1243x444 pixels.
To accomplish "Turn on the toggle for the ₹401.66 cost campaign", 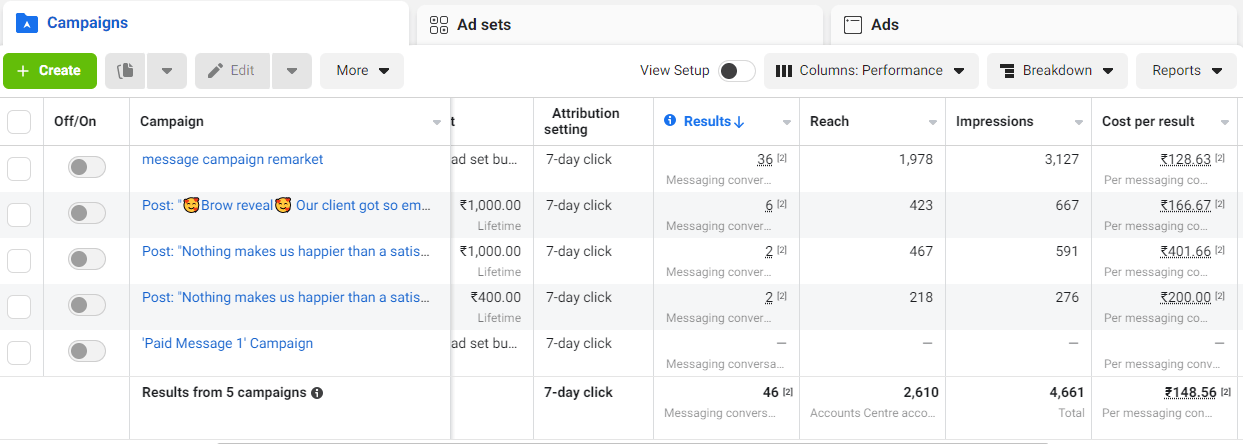I will tap(87, 260).
